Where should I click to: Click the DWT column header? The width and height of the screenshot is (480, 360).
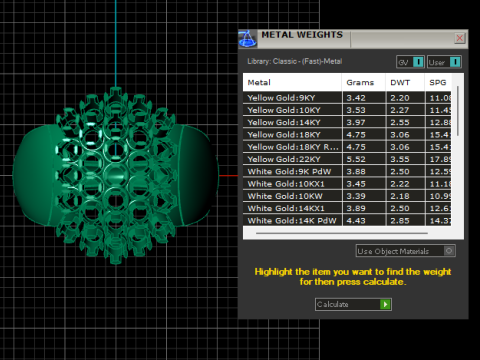click(405, 82)
